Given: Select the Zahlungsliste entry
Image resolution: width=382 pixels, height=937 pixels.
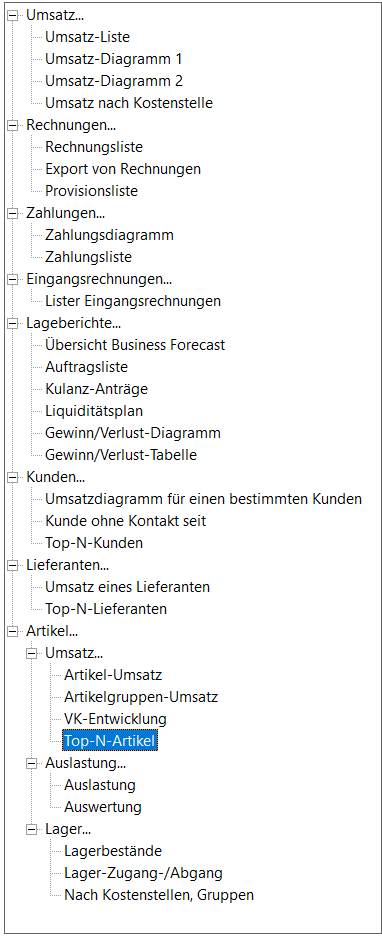Looking at the screenshot, I should [88, 257].
